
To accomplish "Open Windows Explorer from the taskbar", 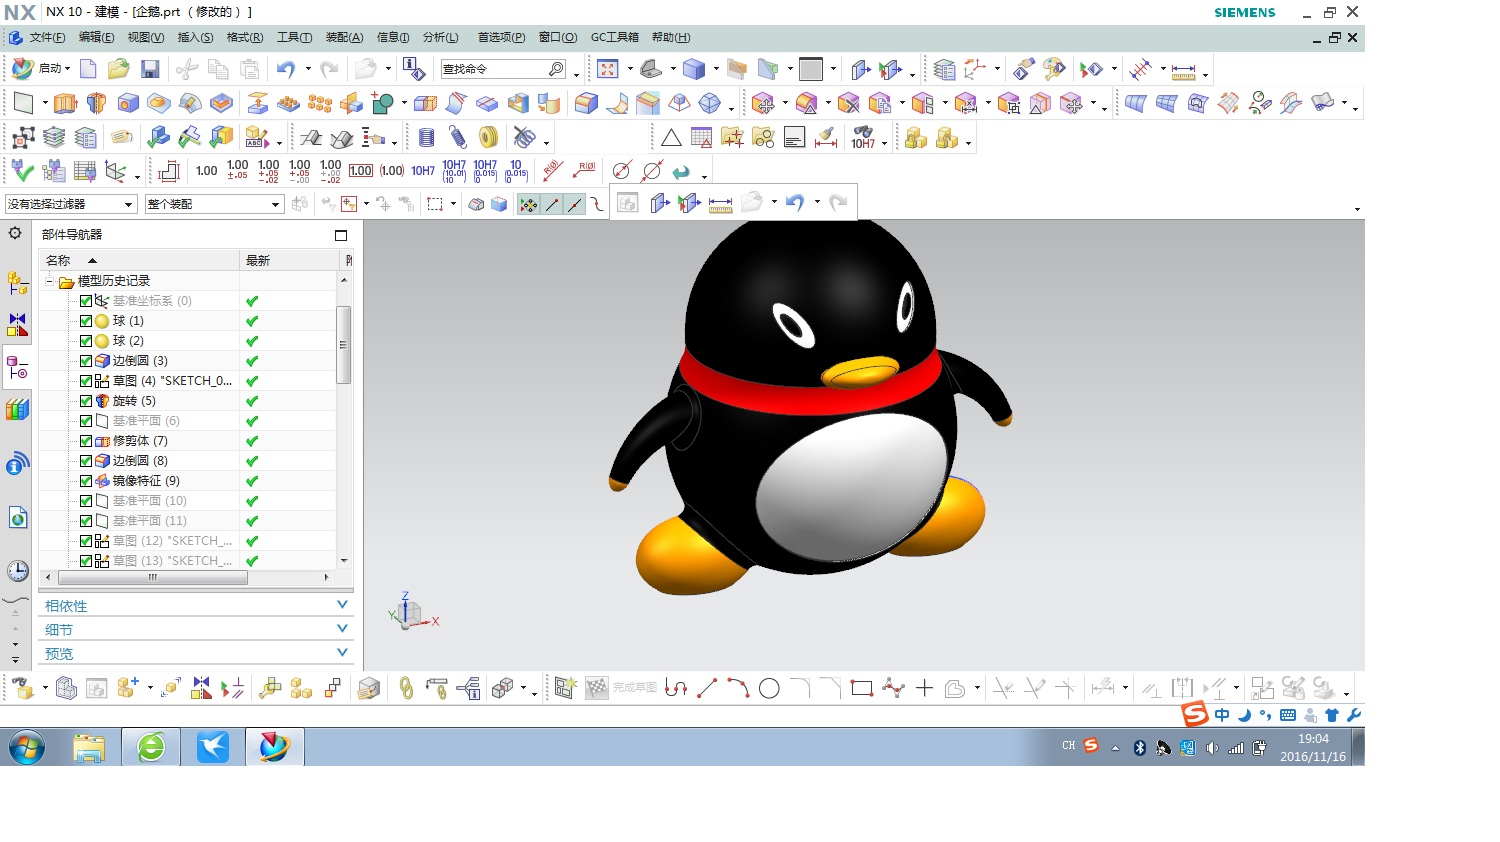I will click(x=89, y=747).
